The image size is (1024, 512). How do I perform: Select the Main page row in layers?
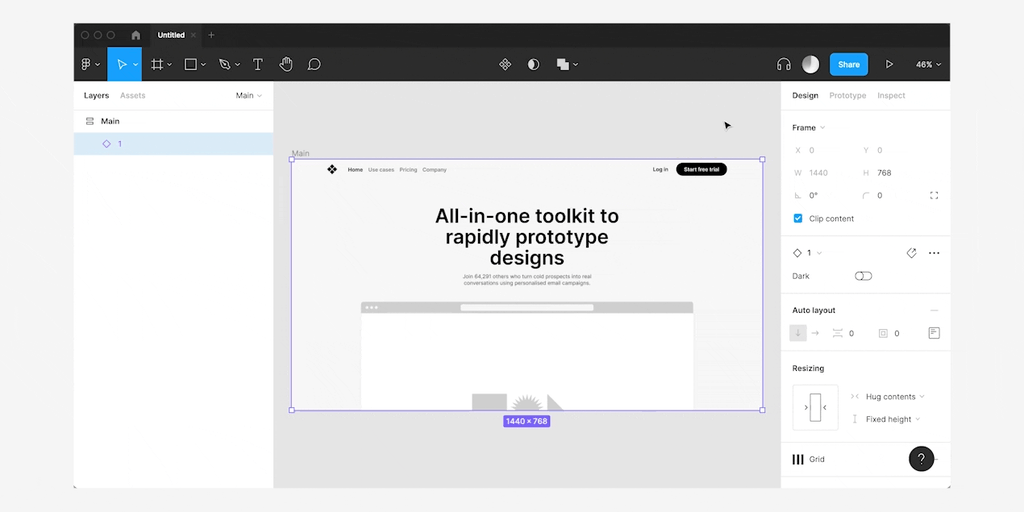coord(173,121)
